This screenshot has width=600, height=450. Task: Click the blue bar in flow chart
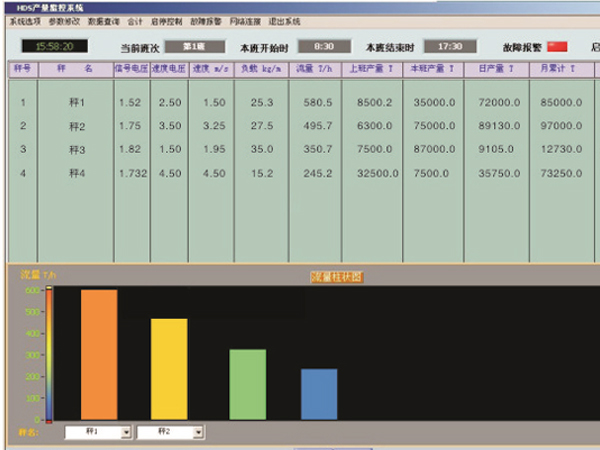click(319, 394)
